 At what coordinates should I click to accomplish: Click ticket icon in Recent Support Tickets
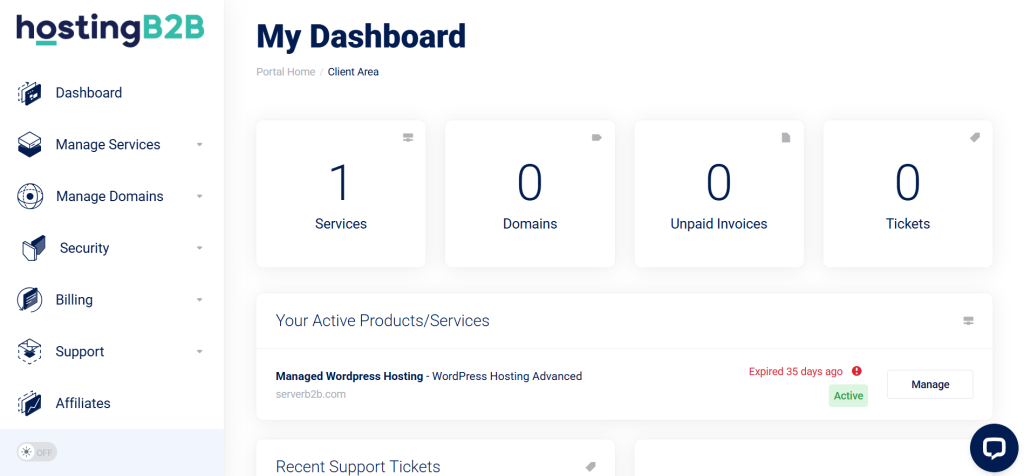click(x=591, y=467)
